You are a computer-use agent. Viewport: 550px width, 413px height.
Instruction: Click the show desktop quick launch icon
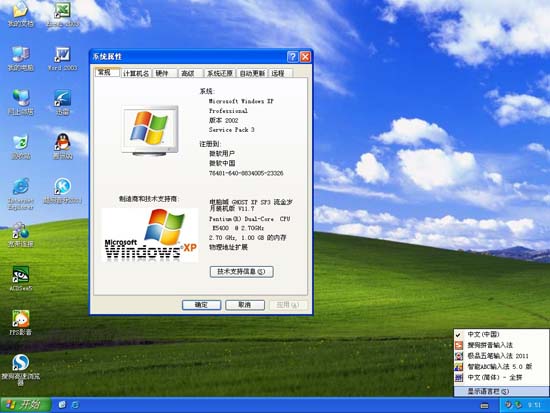coord(62,405)
